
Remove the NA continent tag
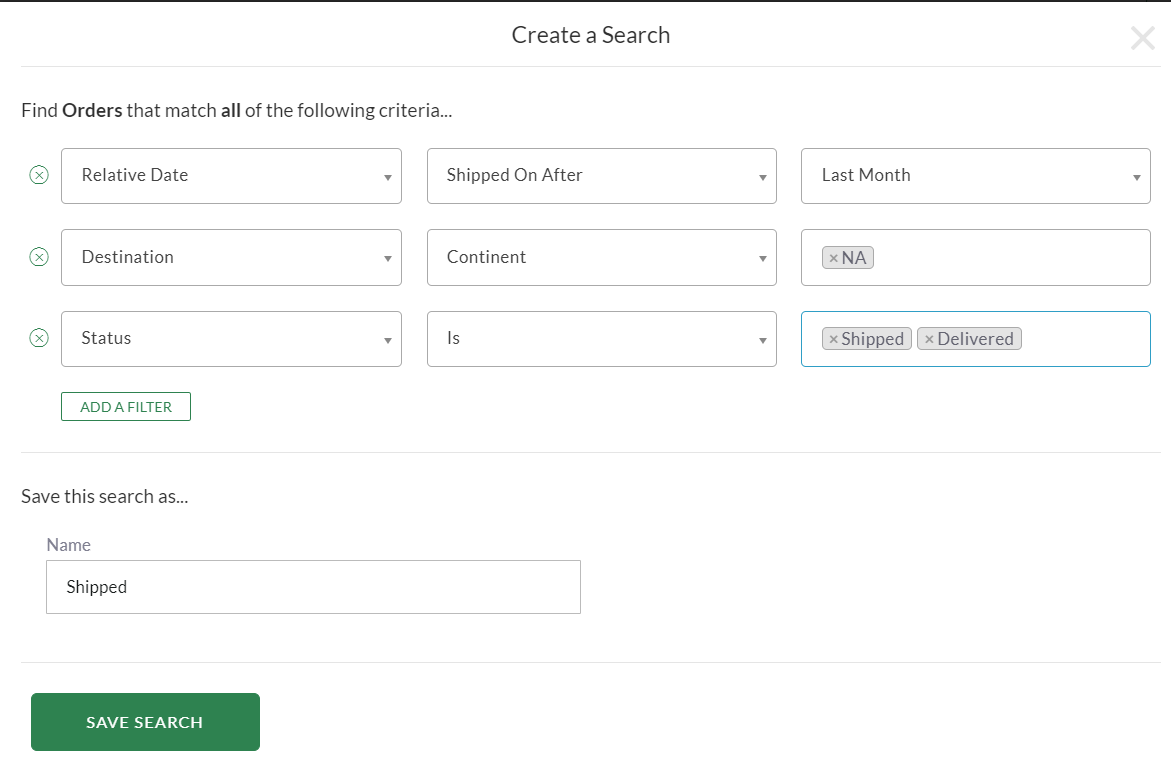(833, 258)
